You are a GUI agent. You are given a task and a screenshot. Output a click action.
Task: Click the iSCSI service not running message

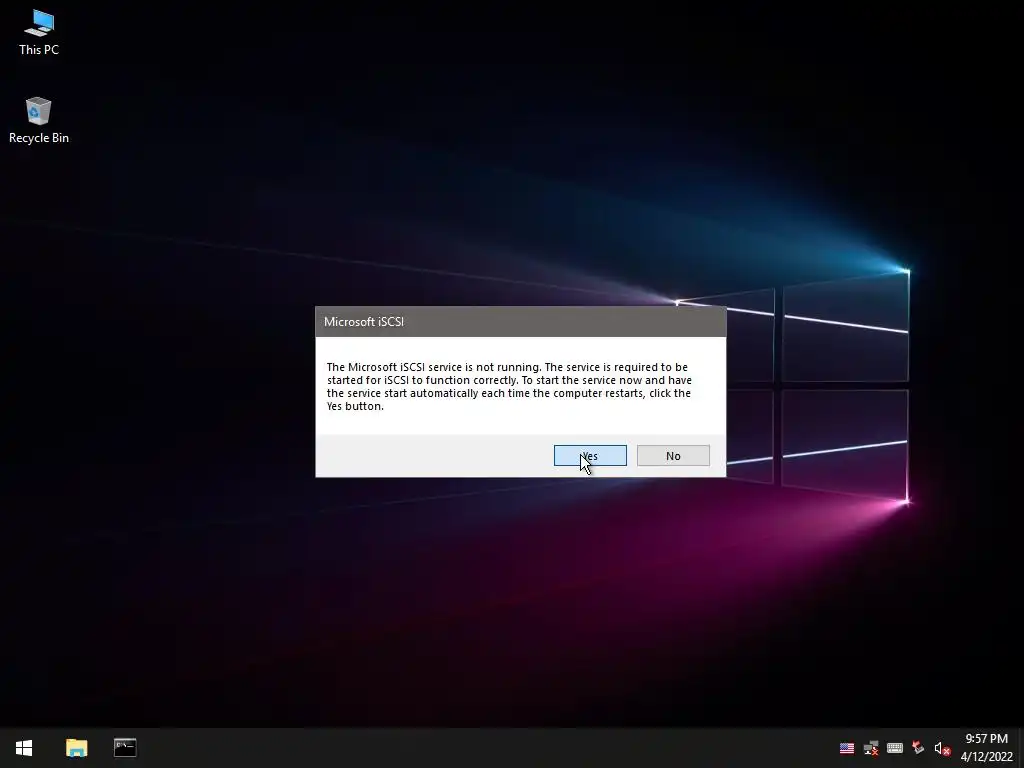[x=509, y=387]
